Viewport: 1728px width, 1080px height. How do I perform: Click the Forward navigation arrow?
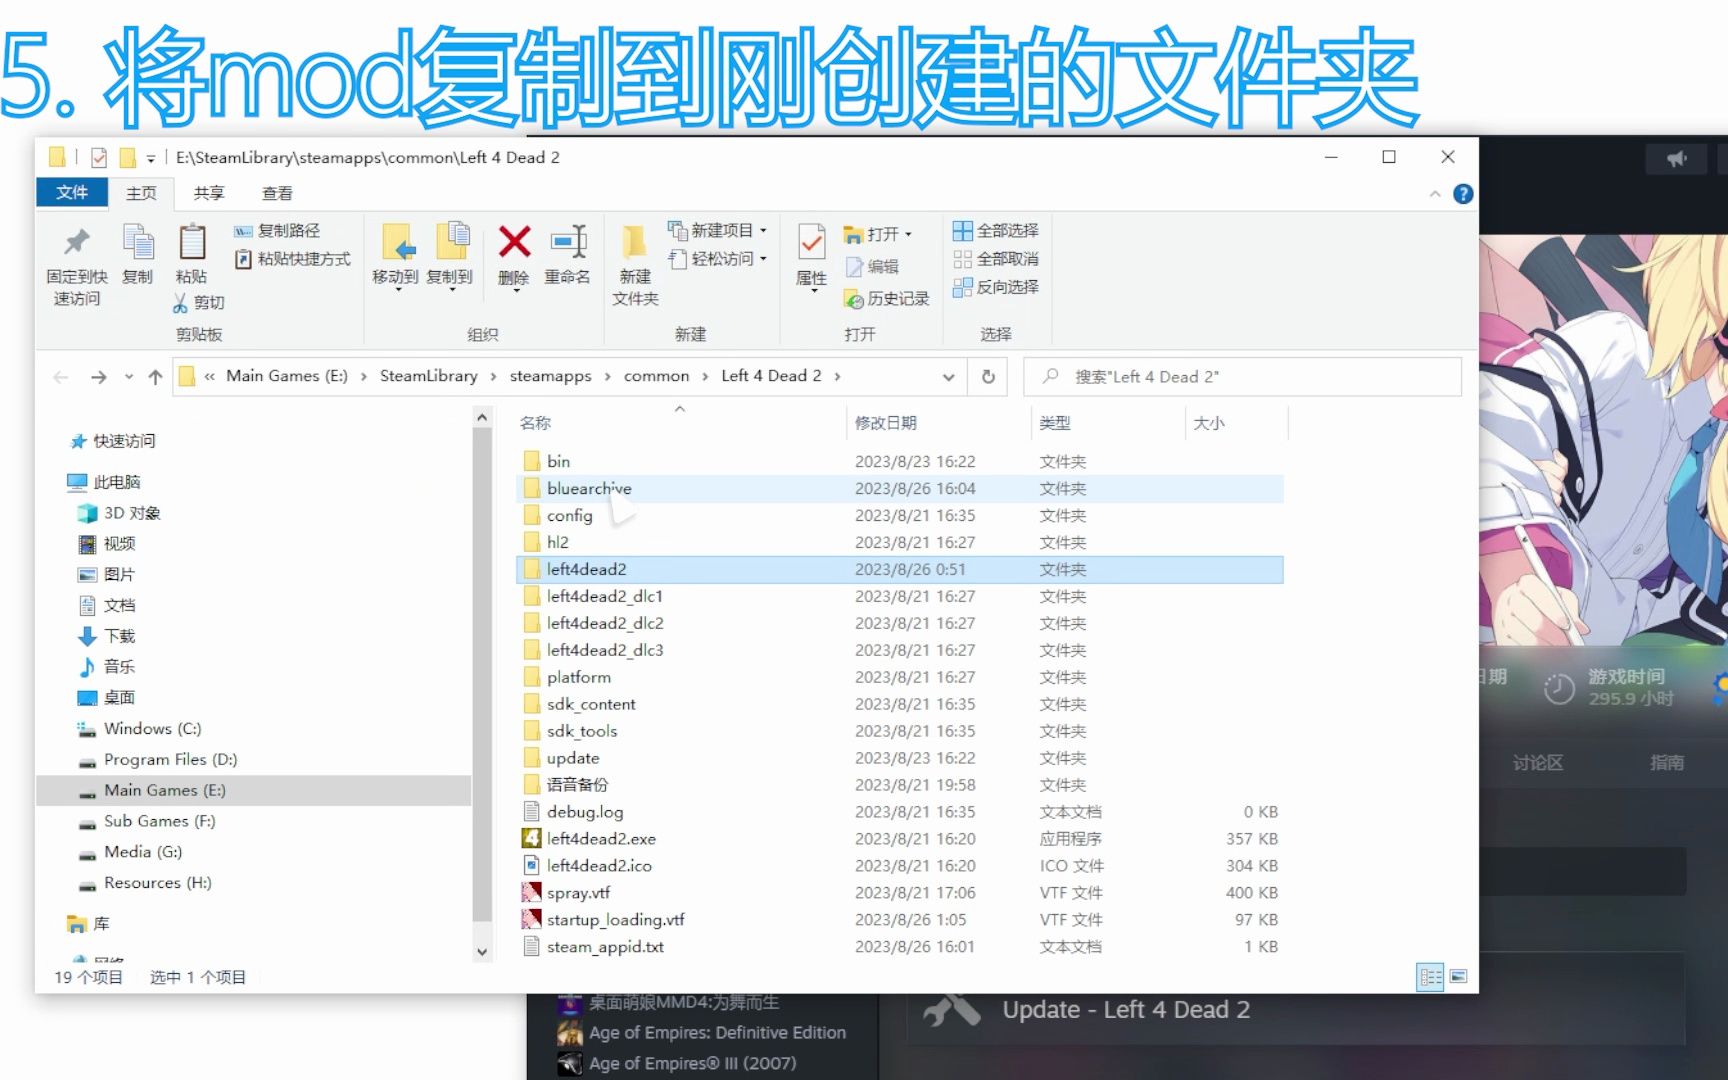click(98, 377)
